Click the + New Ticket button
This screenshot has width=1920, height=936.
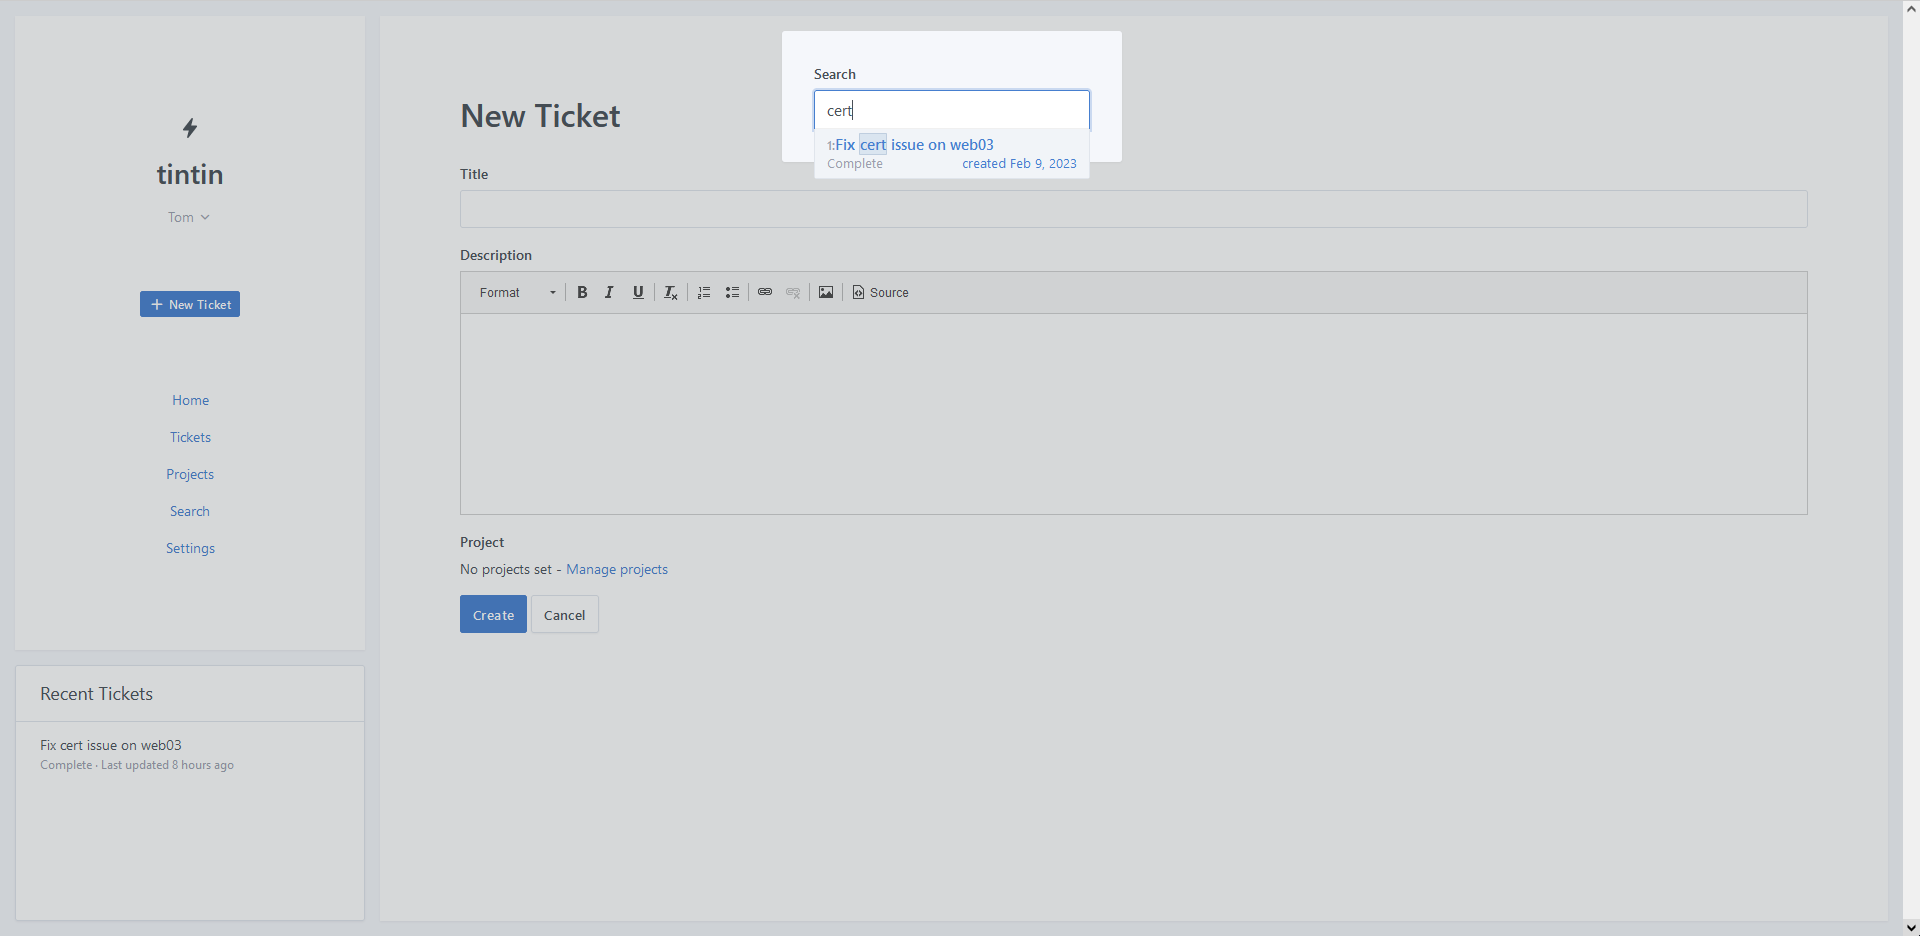click(190, 304)
